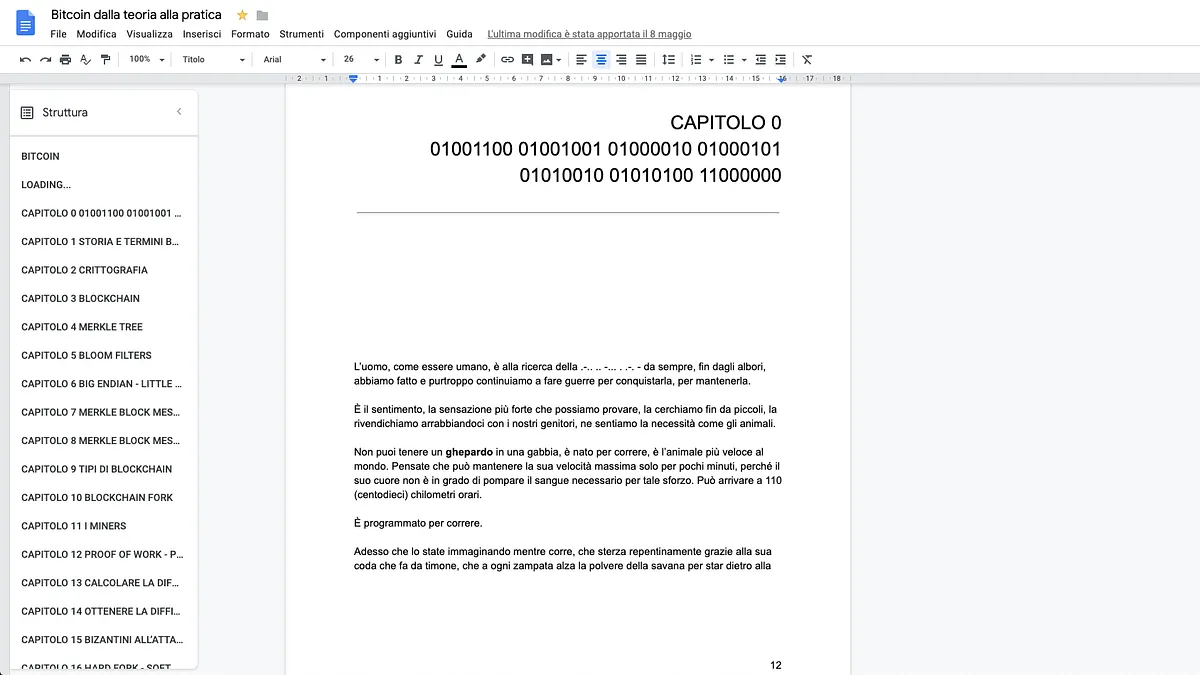
Task: Click the last modified link
Action: click(x=588, y=33)
